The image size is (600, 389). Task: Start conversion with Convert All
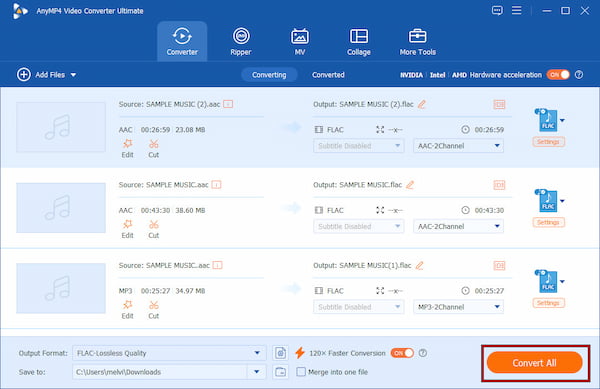click(x=535, y=363)
